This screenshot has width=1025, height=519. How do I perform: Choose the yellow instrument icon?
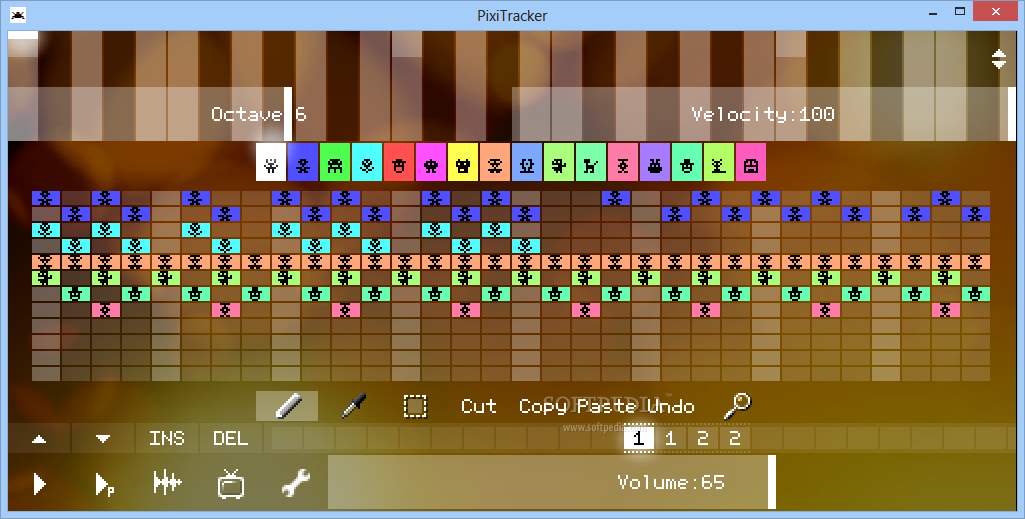click(463, 162)
